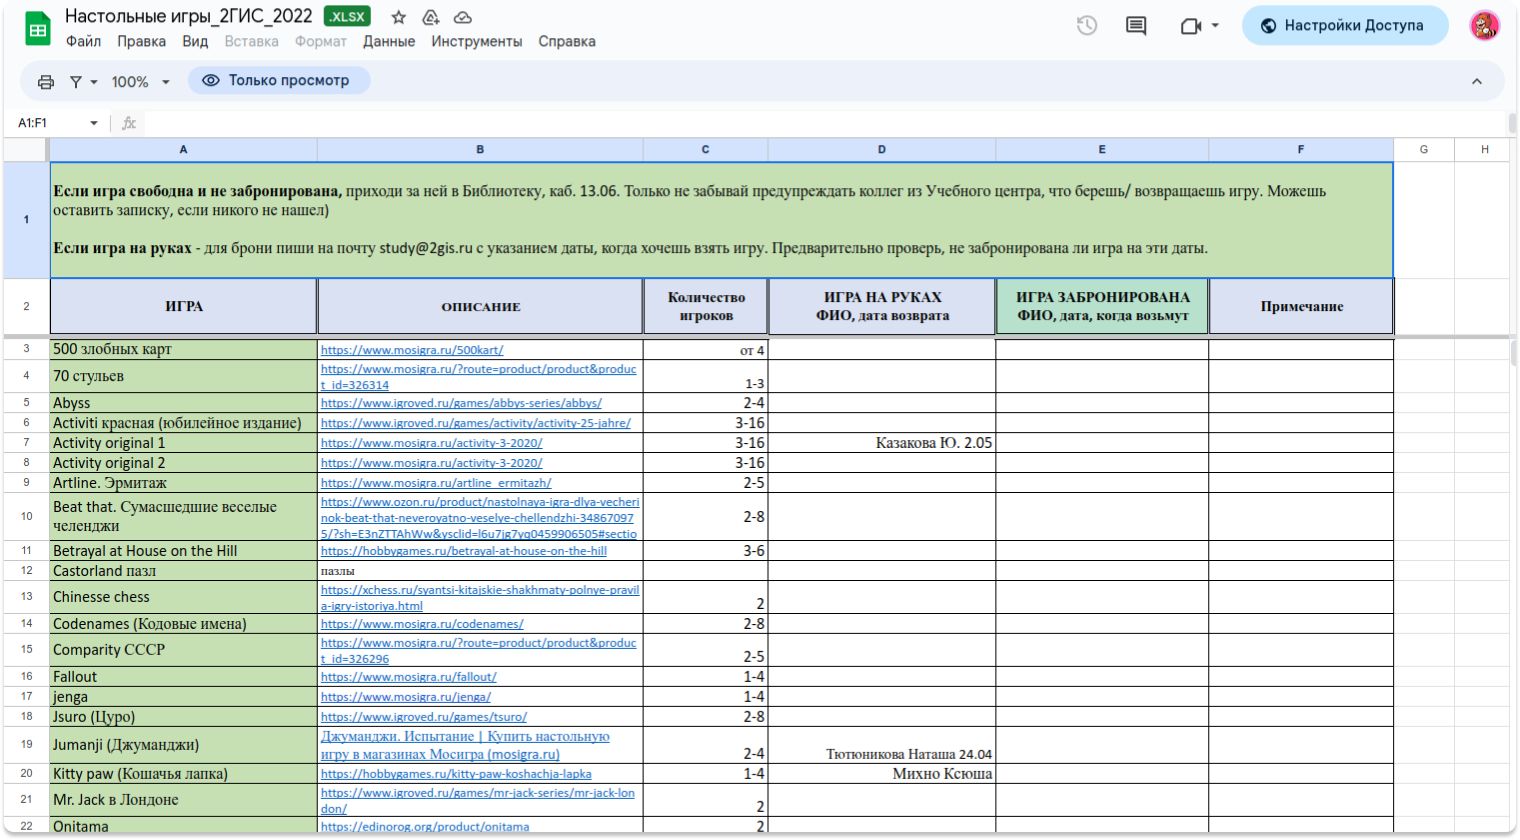Image resolution: width=1520 pixels, height=840 pixels.
Task: Select the Количество игроков header cell
Action: pyautogui.click(x=706, y=306)
